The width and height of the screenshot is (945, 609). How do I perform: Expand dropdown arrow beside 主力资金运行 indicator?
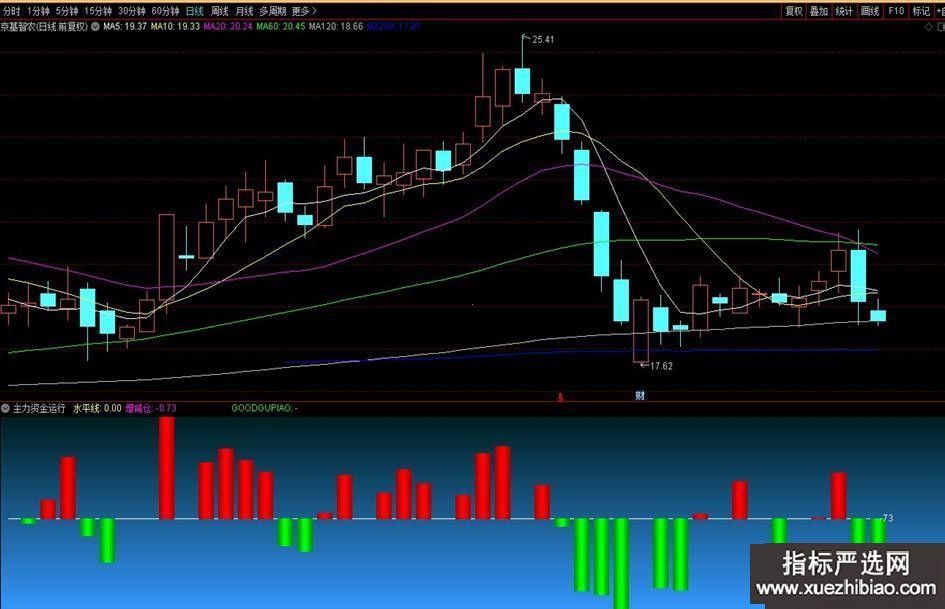5,408
